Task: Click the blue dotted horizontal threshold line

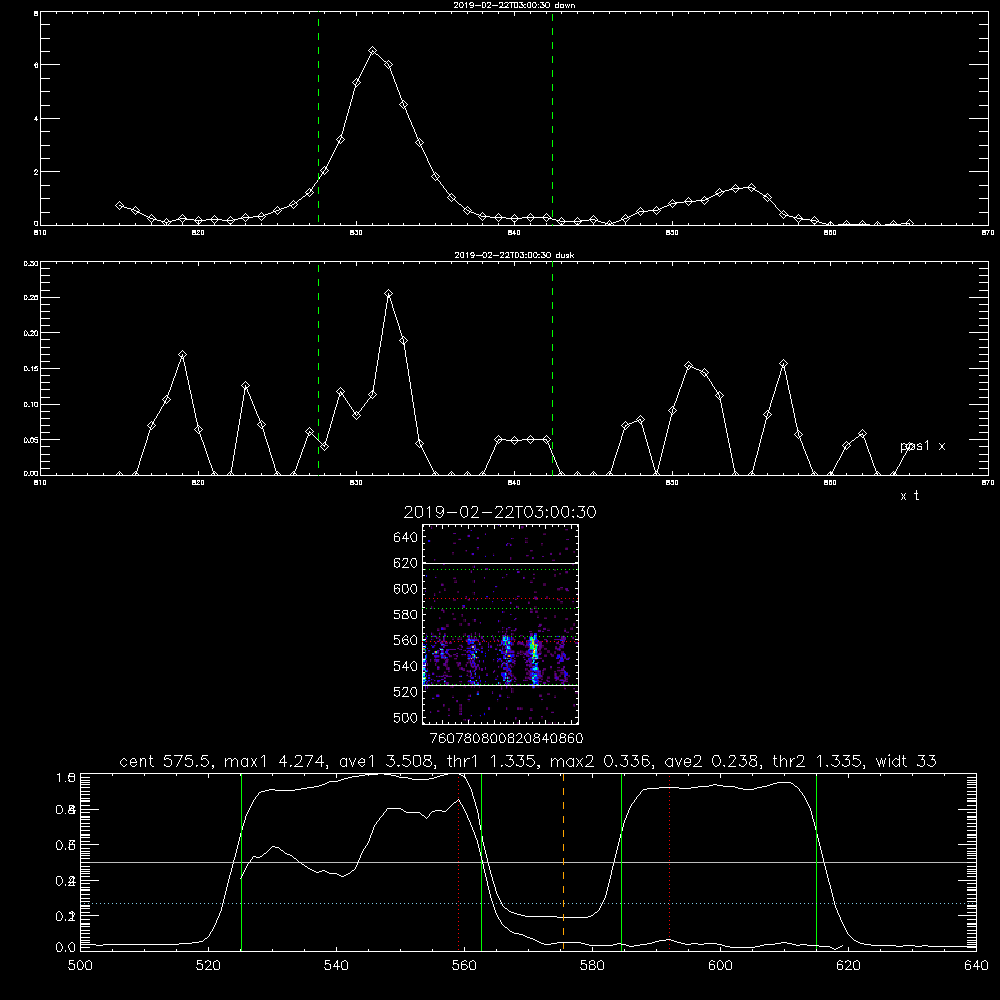Action: pos(528,904)
